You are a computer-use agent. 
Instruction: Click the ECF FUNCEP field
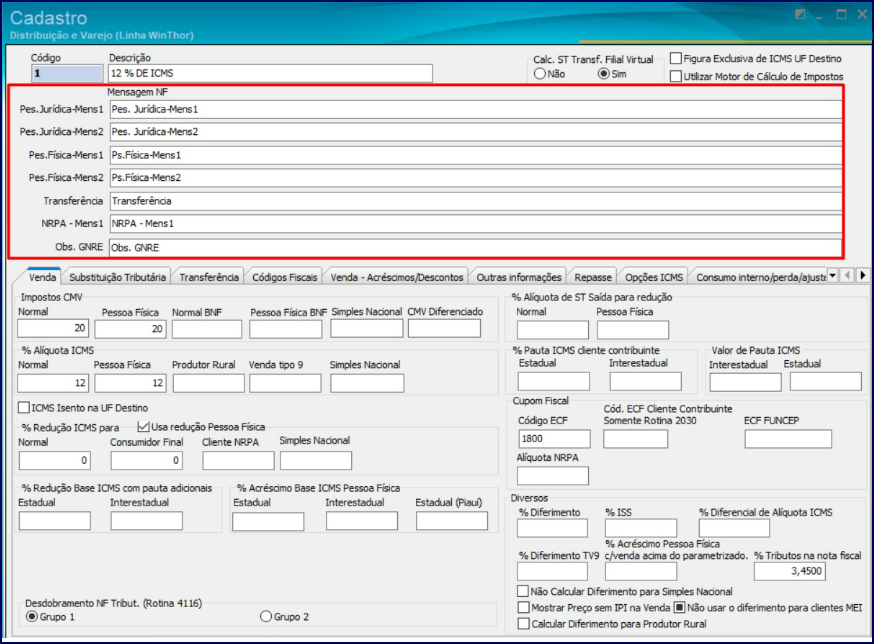(x=788, y=439)
